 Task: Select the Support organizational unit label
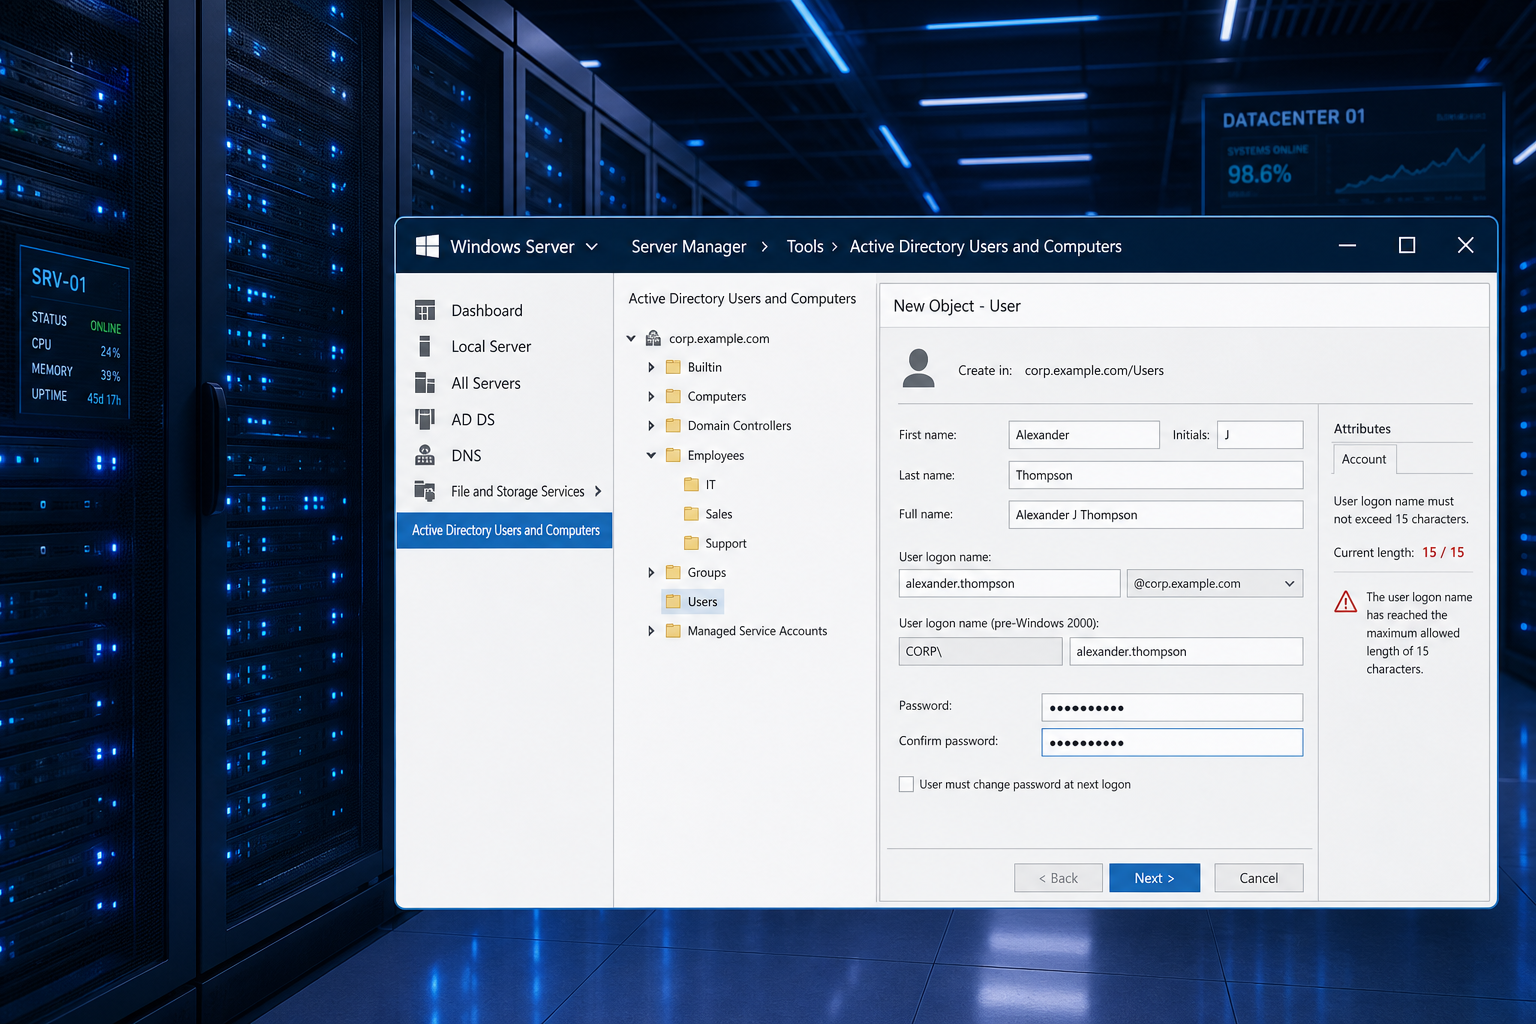pos(726,543)
